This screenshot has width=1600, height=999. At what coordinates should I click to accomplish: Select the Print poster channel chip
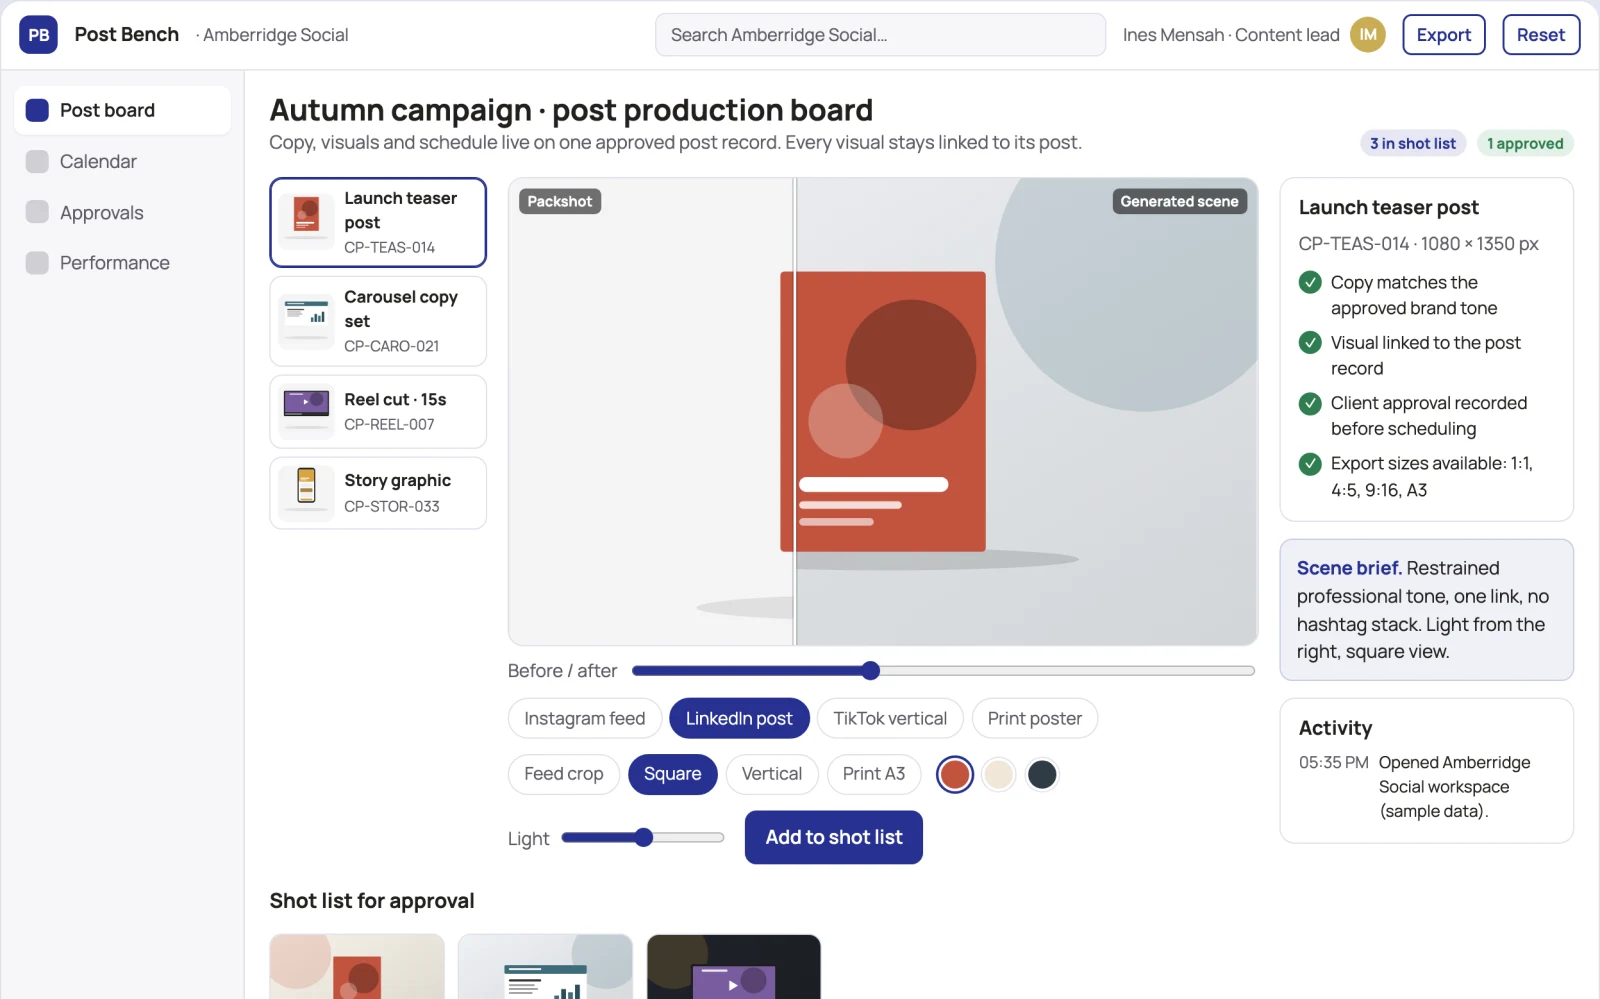pos(1035,718)
